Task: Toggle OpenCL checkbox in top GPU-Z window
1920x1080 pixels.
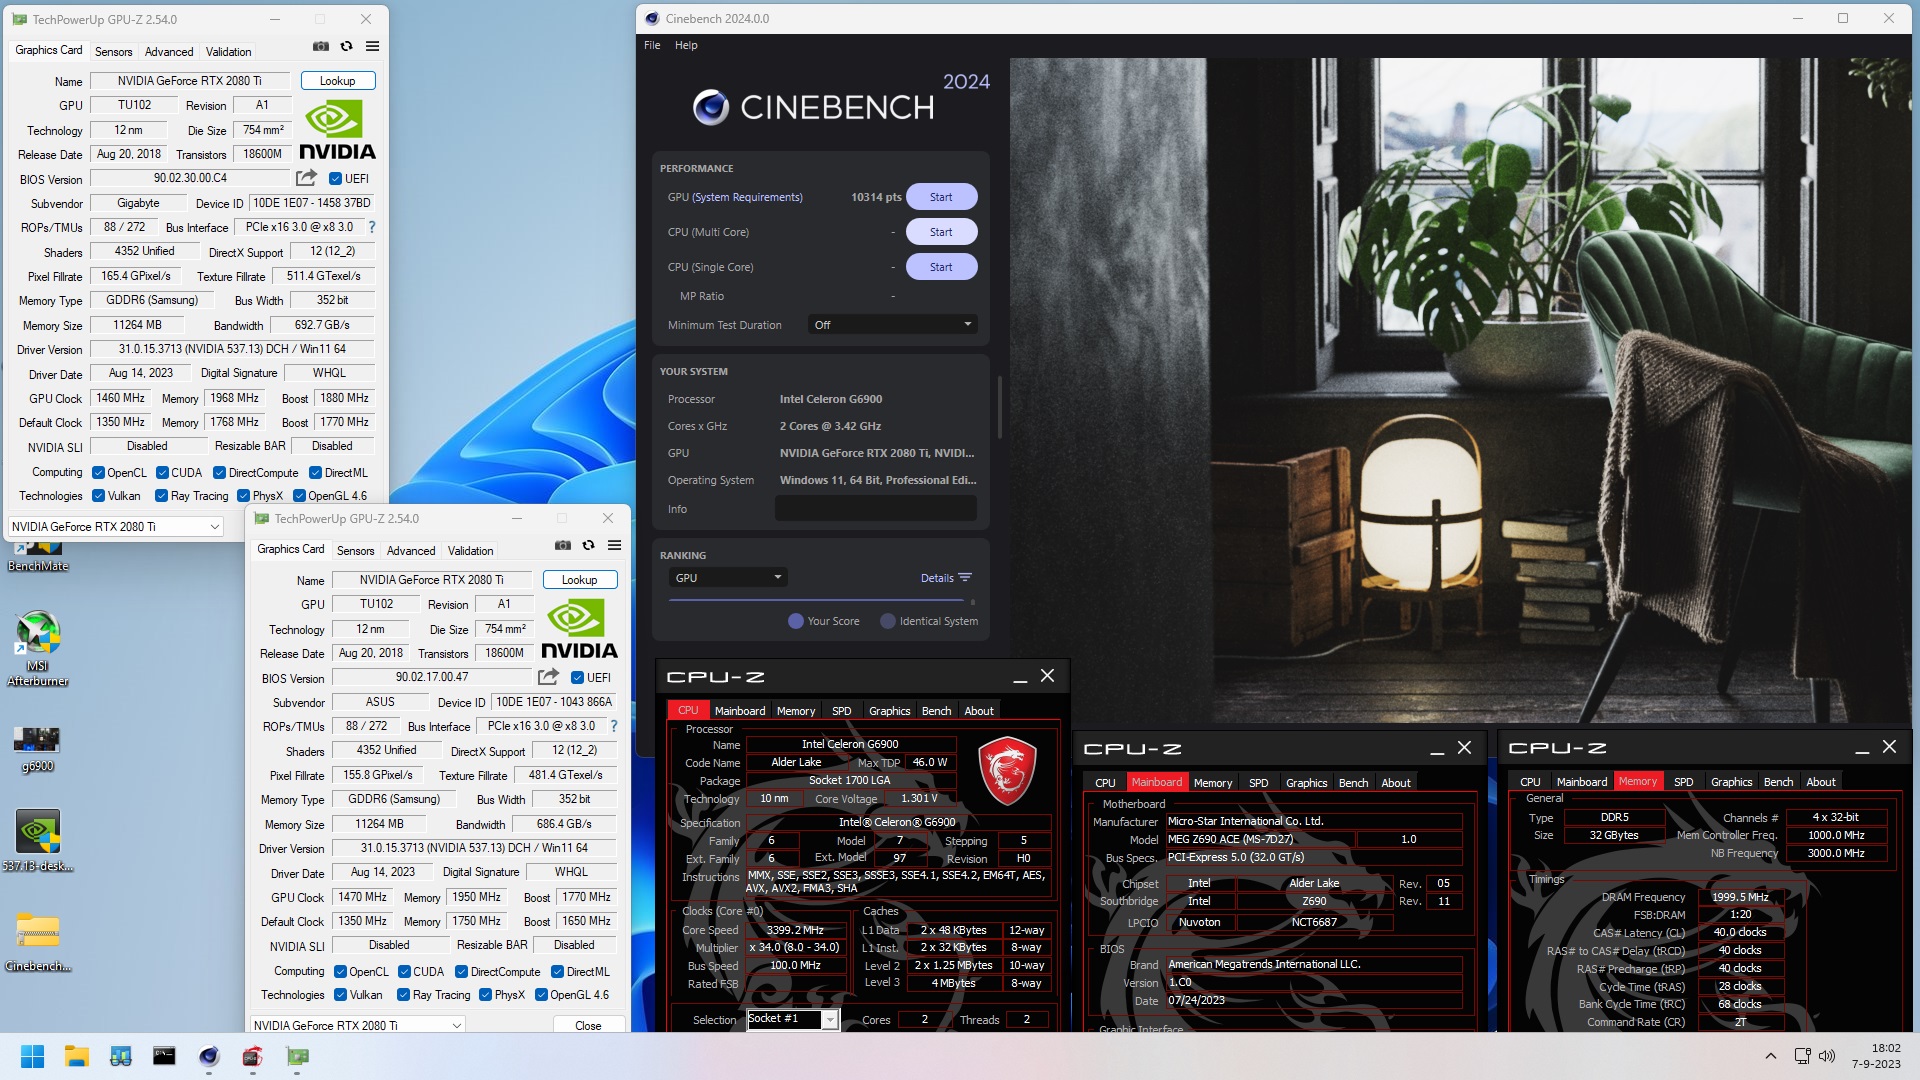Action: coord(98,473)
